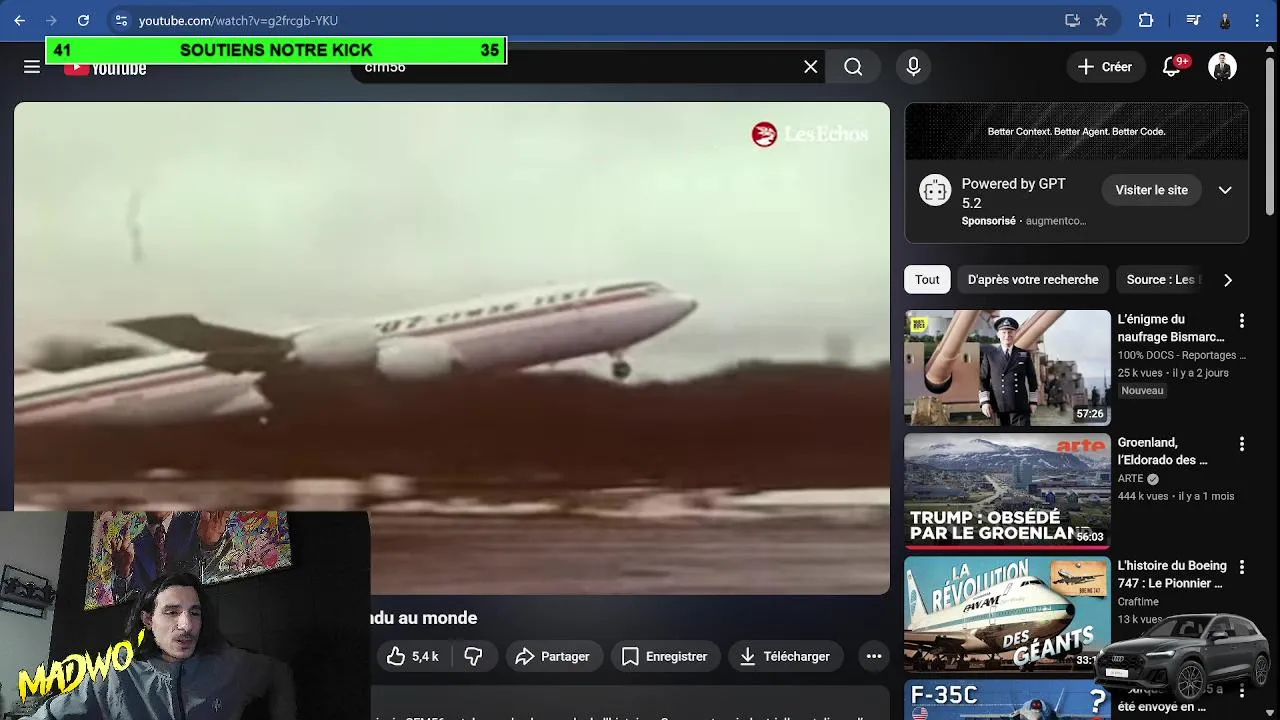Click the ARTE channel name

(1130, 479)
